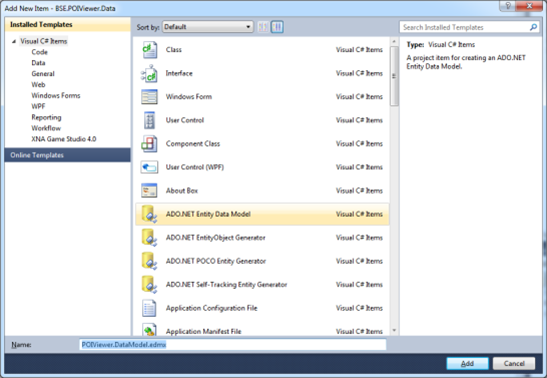Collapse the Visual C# Items tree node
The width and height of the screenshot is (547, 378).
[x=14, y=41]
